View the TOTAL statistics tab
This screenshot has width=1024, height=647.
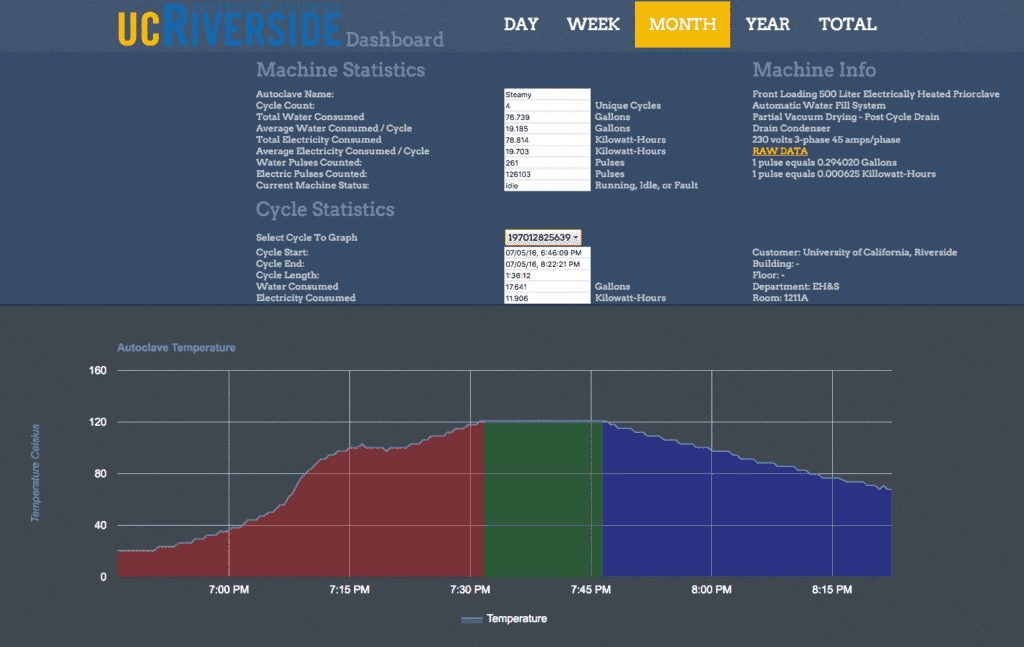point(847,24)
